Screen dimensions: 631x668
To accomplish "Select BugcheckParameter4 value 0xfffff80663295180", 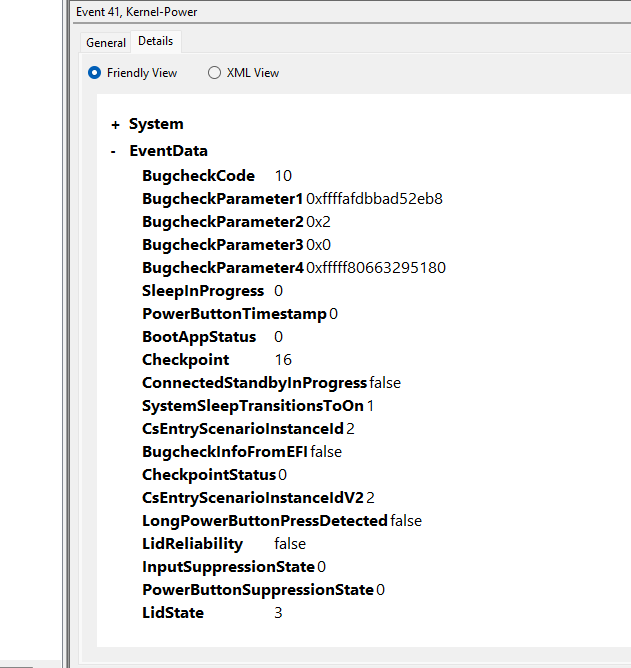I will click(x=376, y=268).
